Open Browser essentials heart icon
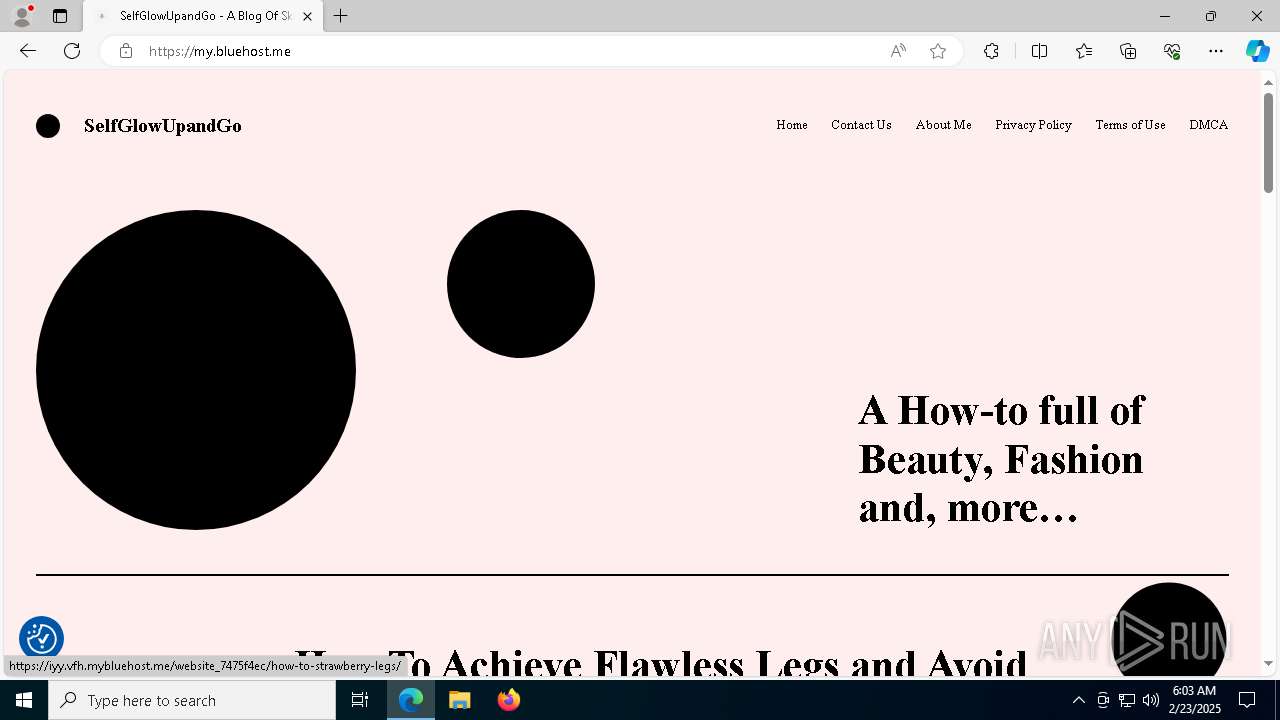The image size is (1280, 720). click(1172, 51)
